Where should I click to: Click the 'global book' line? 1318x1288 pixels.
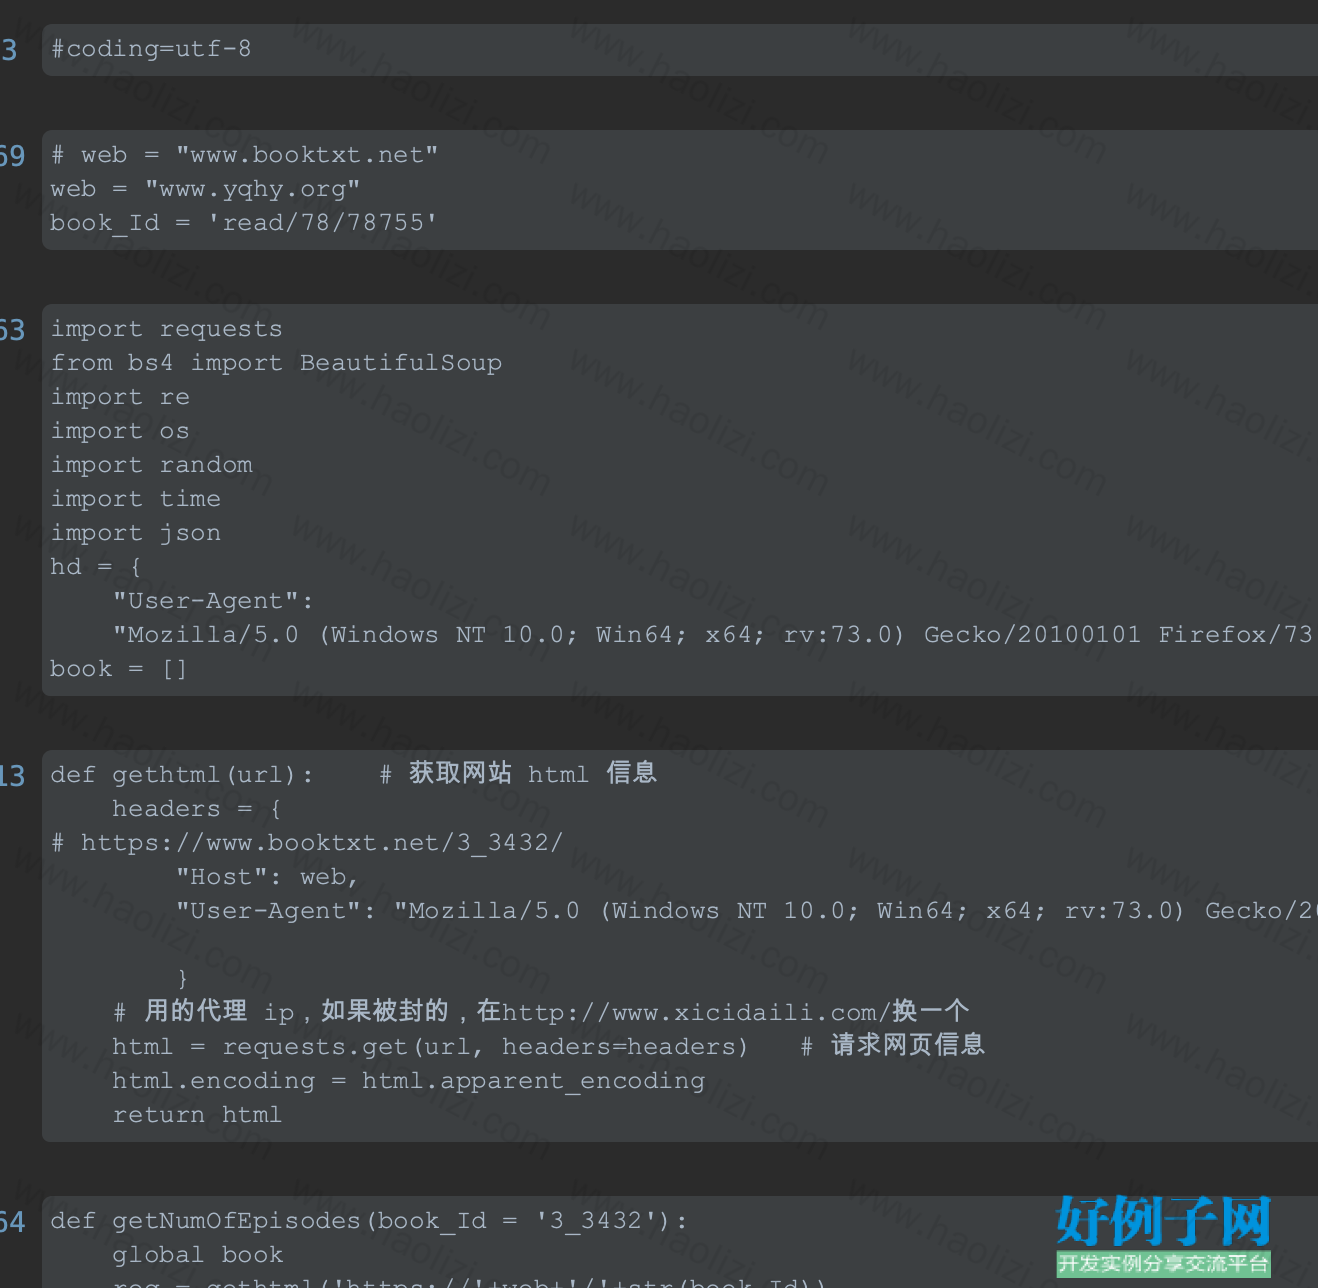click(197, 1255)
